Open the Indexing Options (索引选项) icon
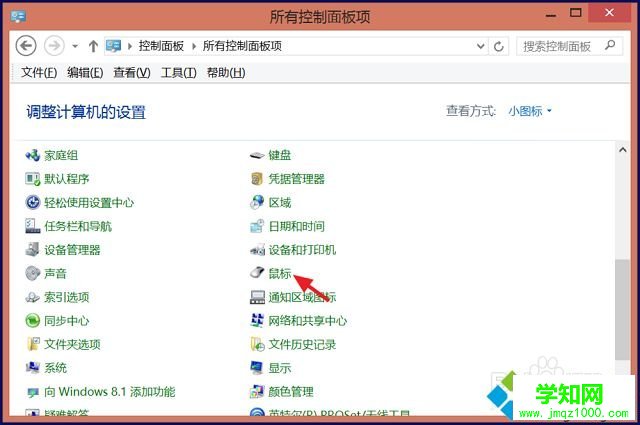Viewport: 640px width, 425px height. tap(32, 297)
